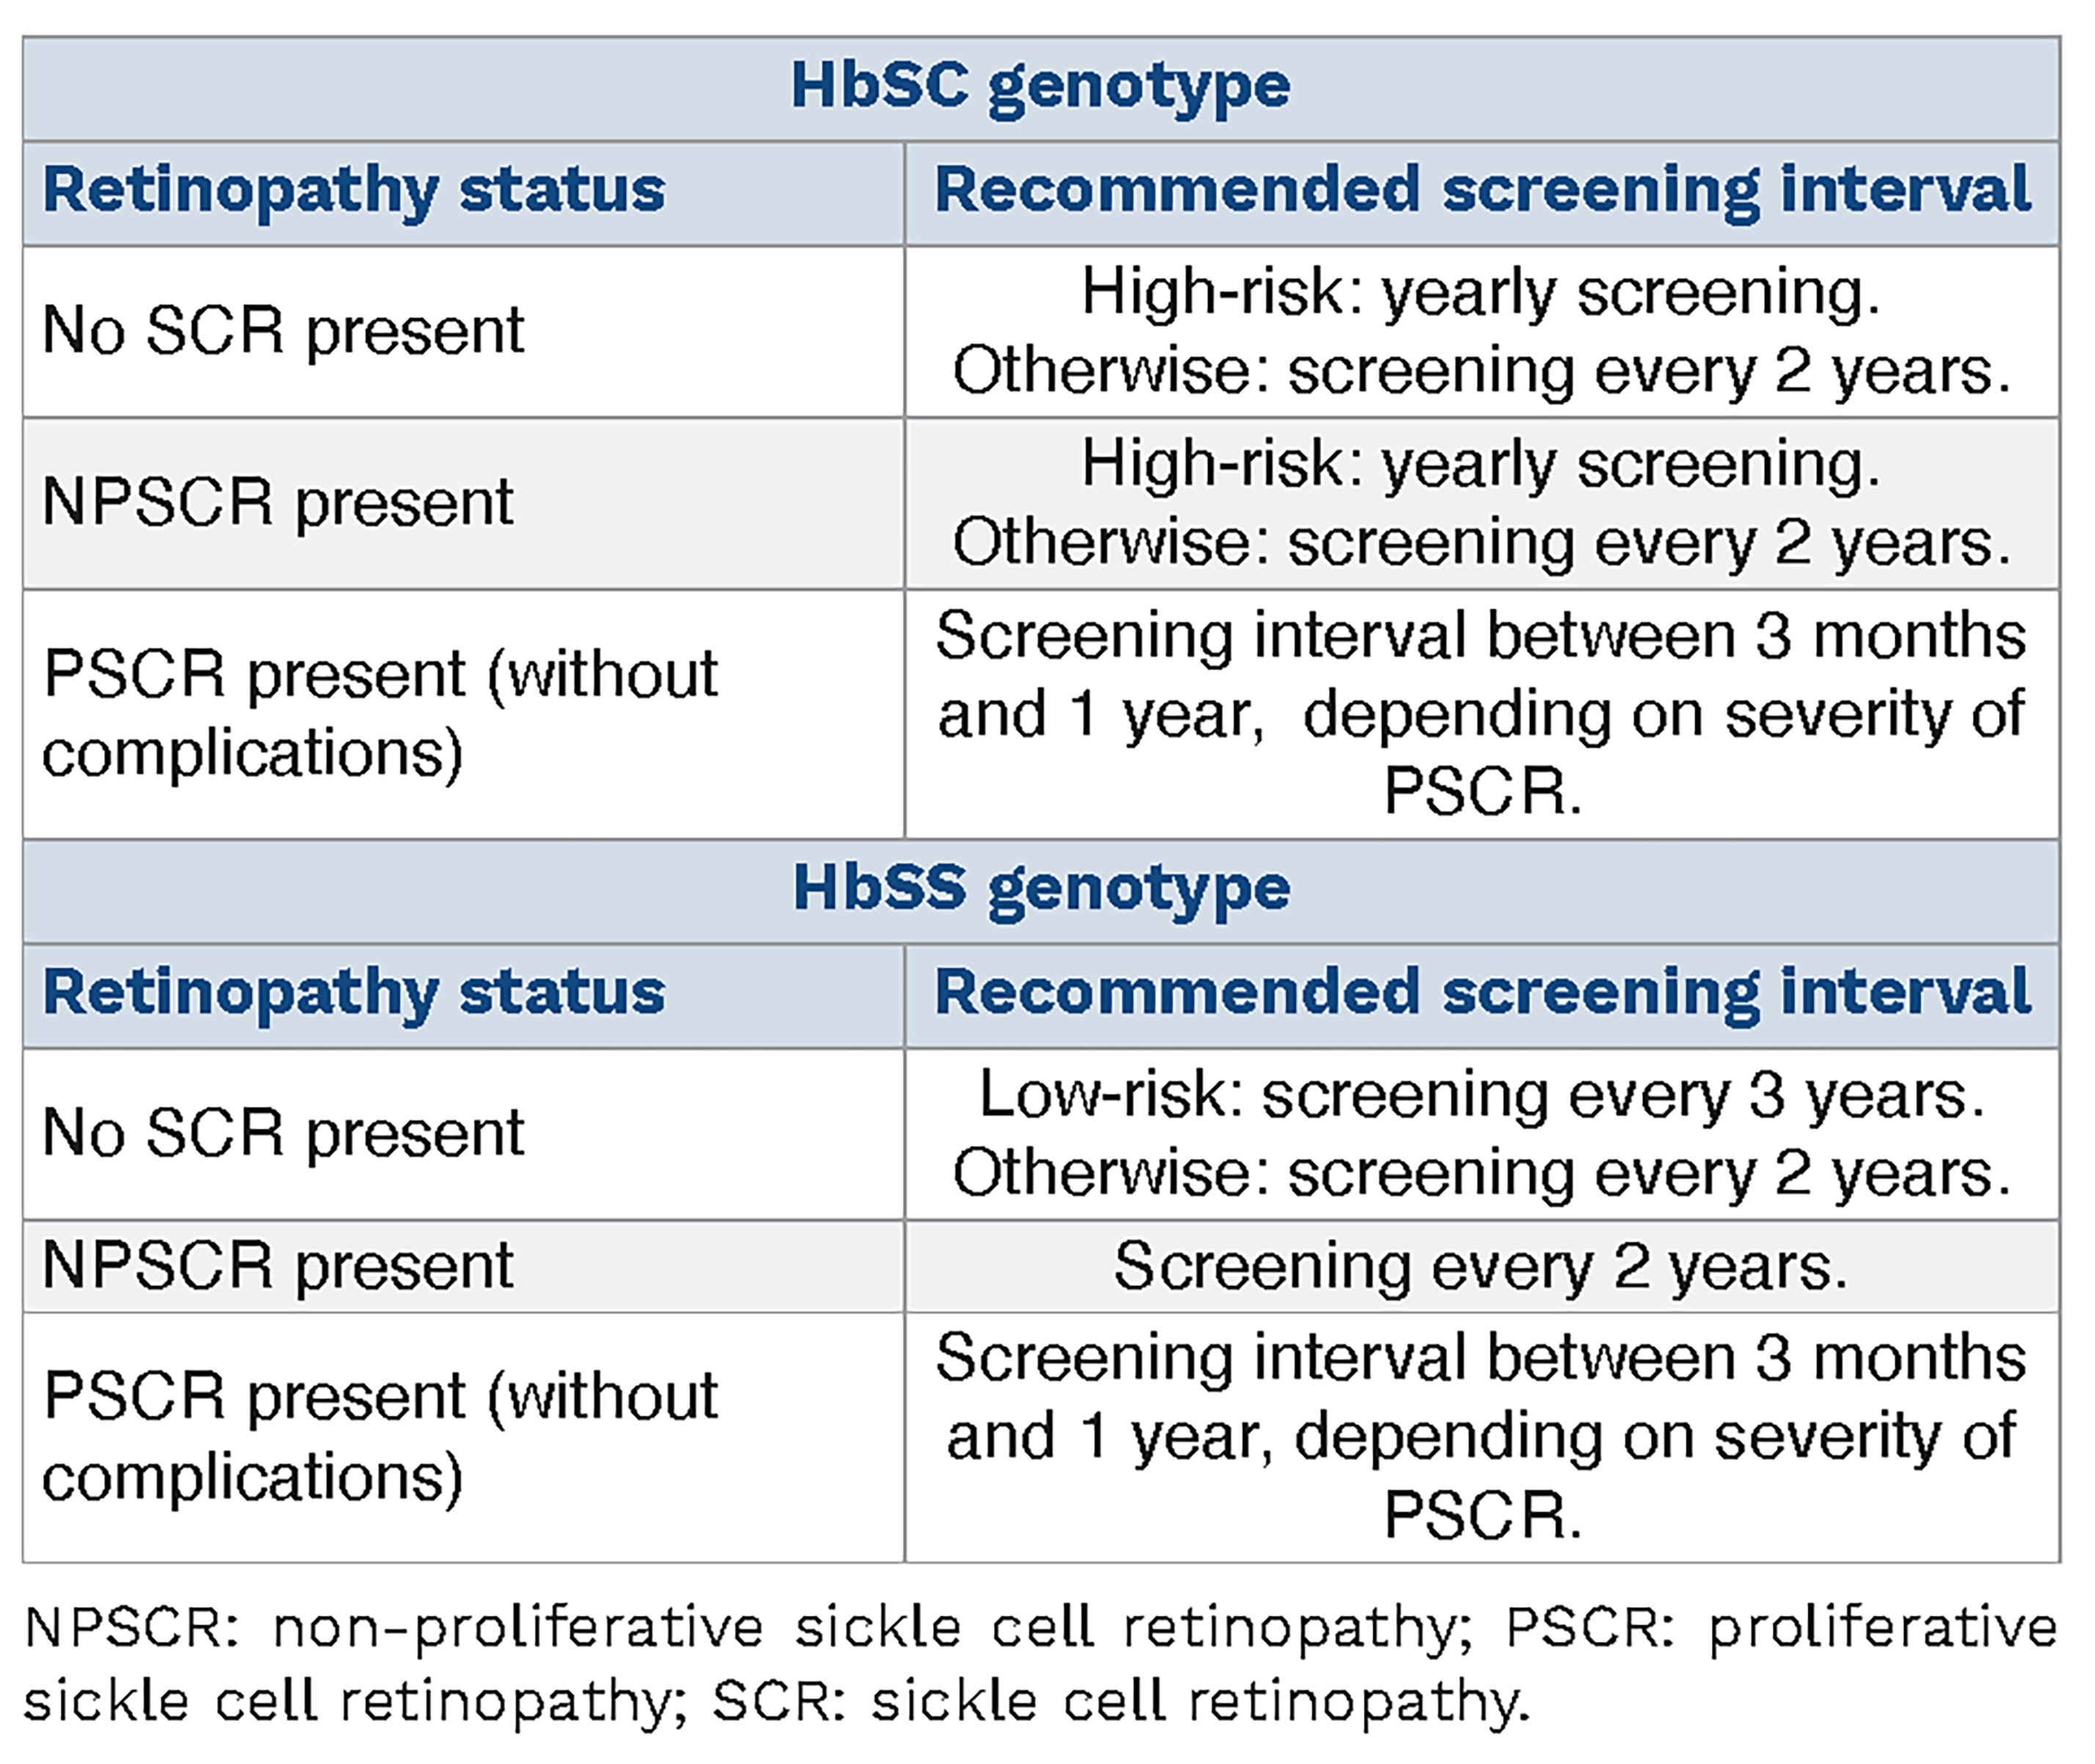
Task: Click Recommended screening interval header under HbSC
Action: point(1482,190)
